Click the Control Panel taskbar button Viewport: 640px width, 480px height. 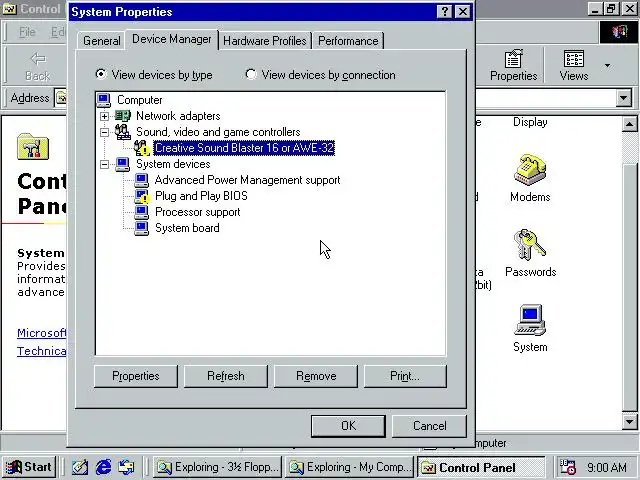[481, 467]
